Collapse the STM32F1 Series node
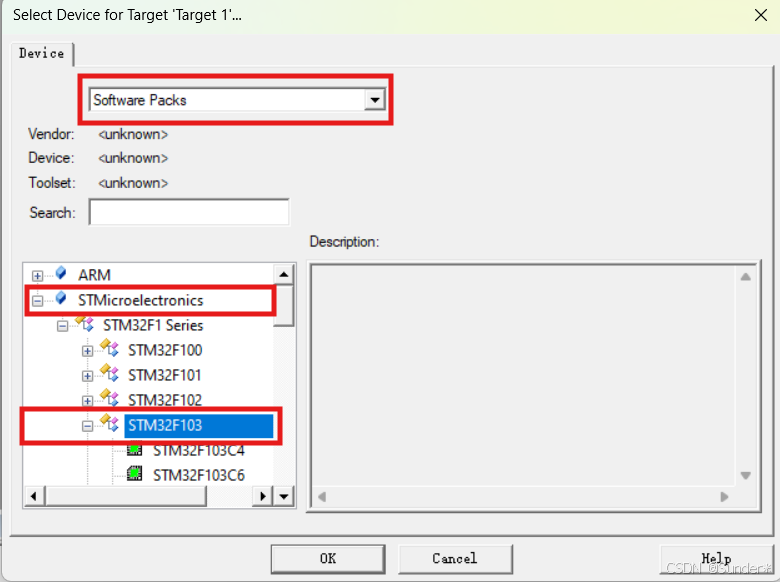The image size is (780, 582). pos(62,326)
